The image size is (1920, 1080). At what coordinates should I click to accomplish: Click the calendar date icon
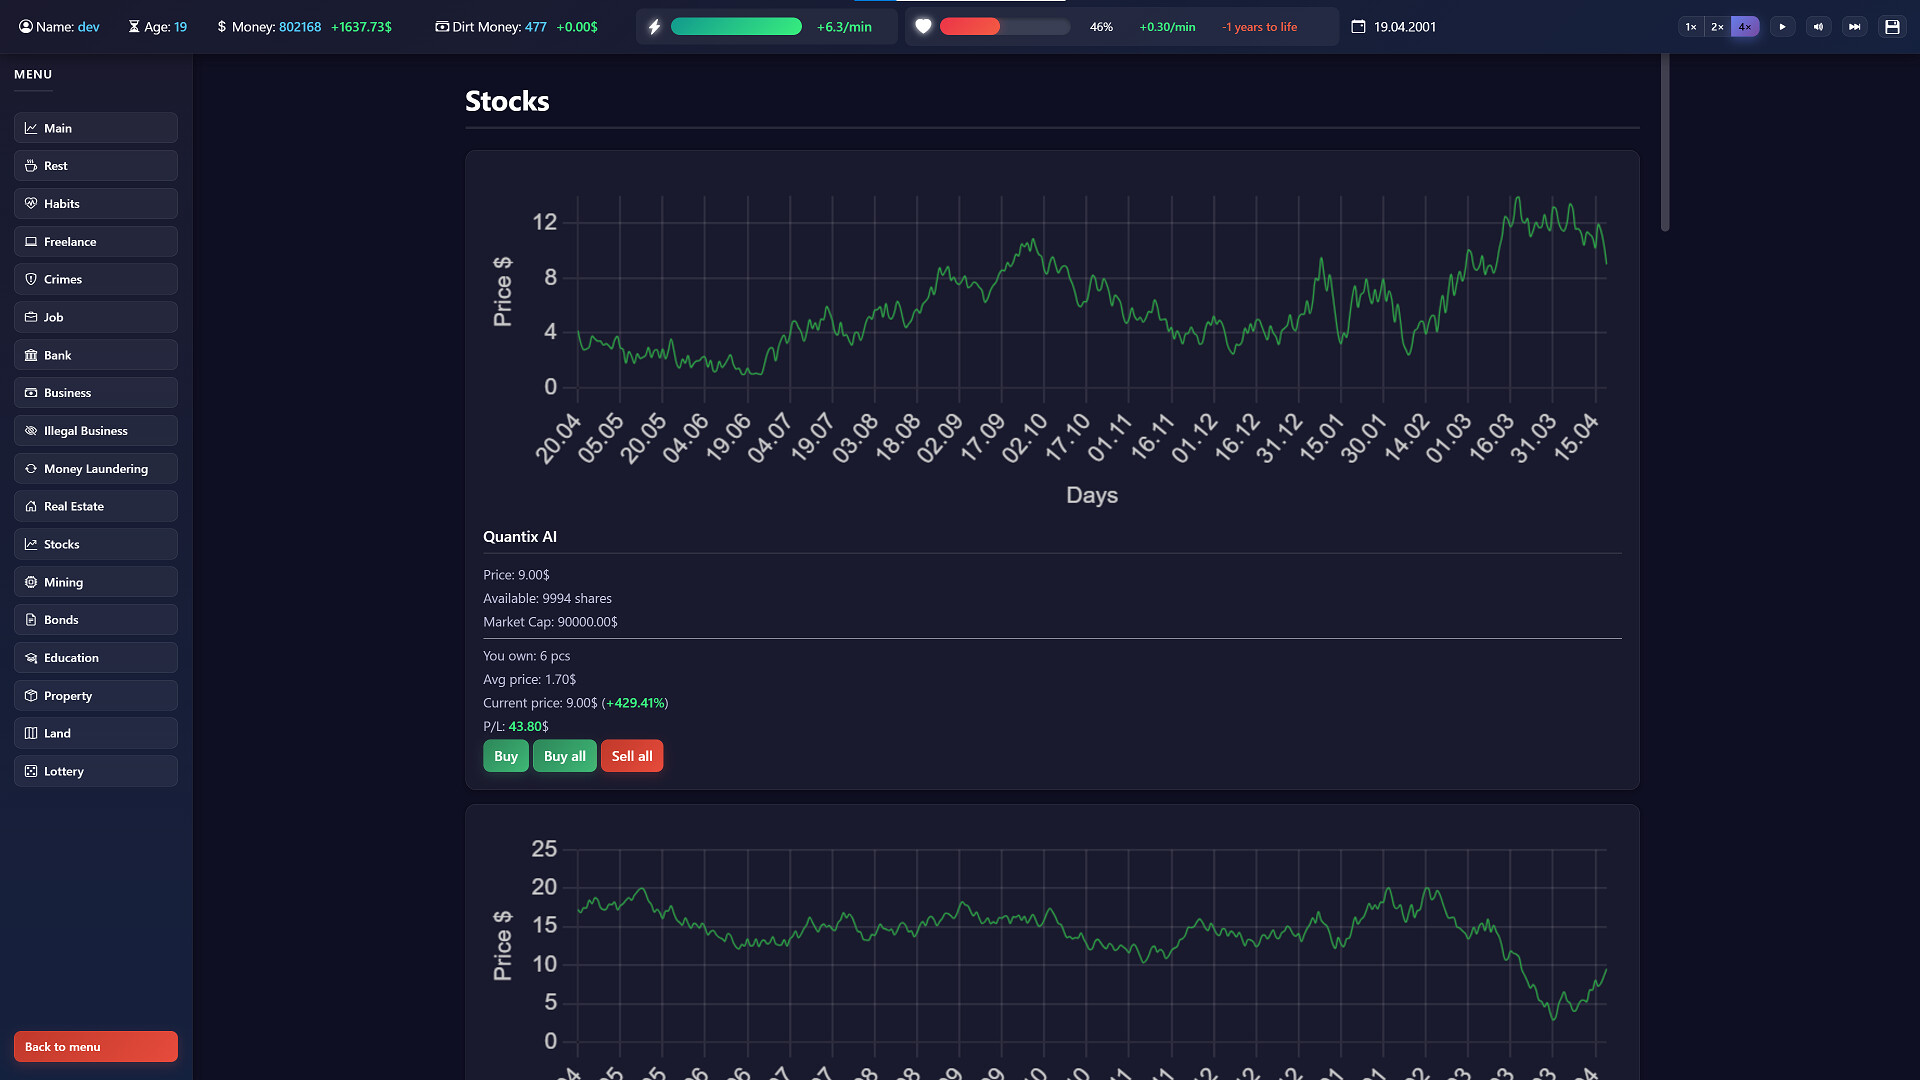coord(1358,27)
